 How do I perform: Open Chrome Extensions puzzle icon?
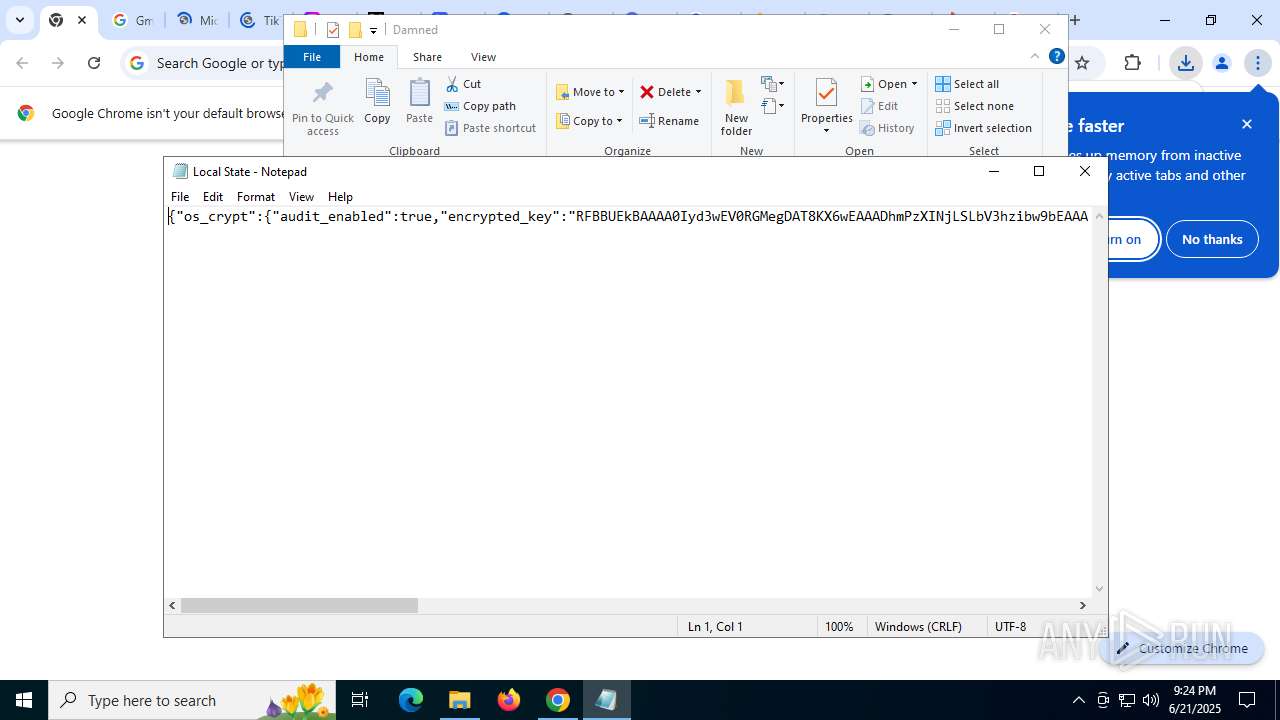1132,63
